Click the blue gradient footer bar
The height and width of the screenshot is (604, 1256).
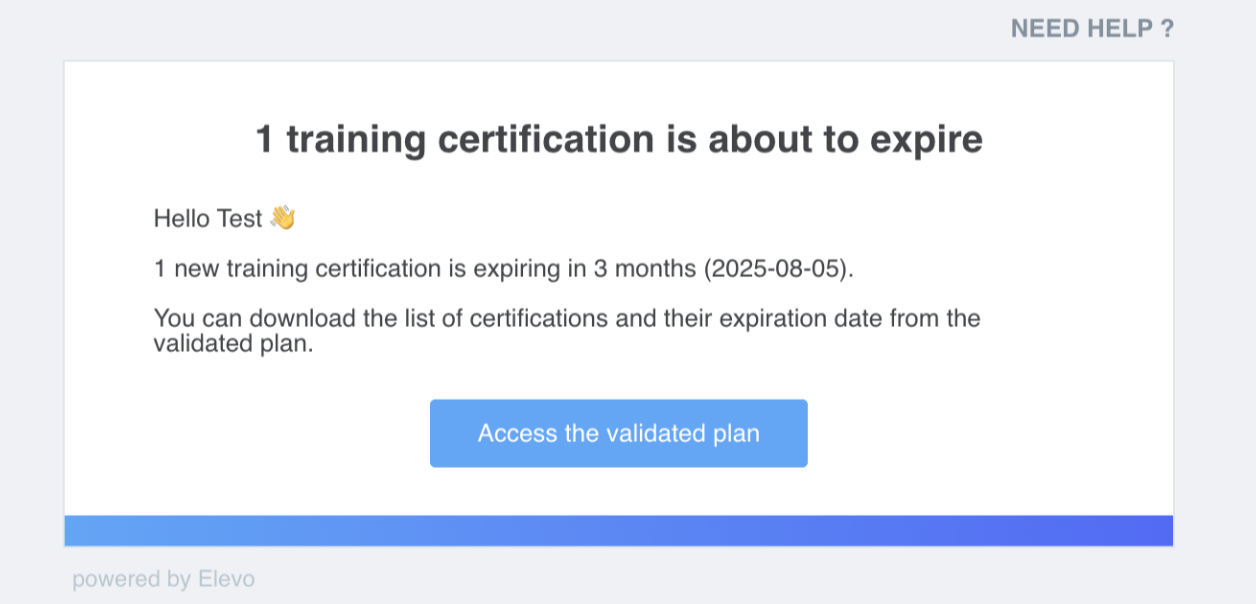coord(618,531)
